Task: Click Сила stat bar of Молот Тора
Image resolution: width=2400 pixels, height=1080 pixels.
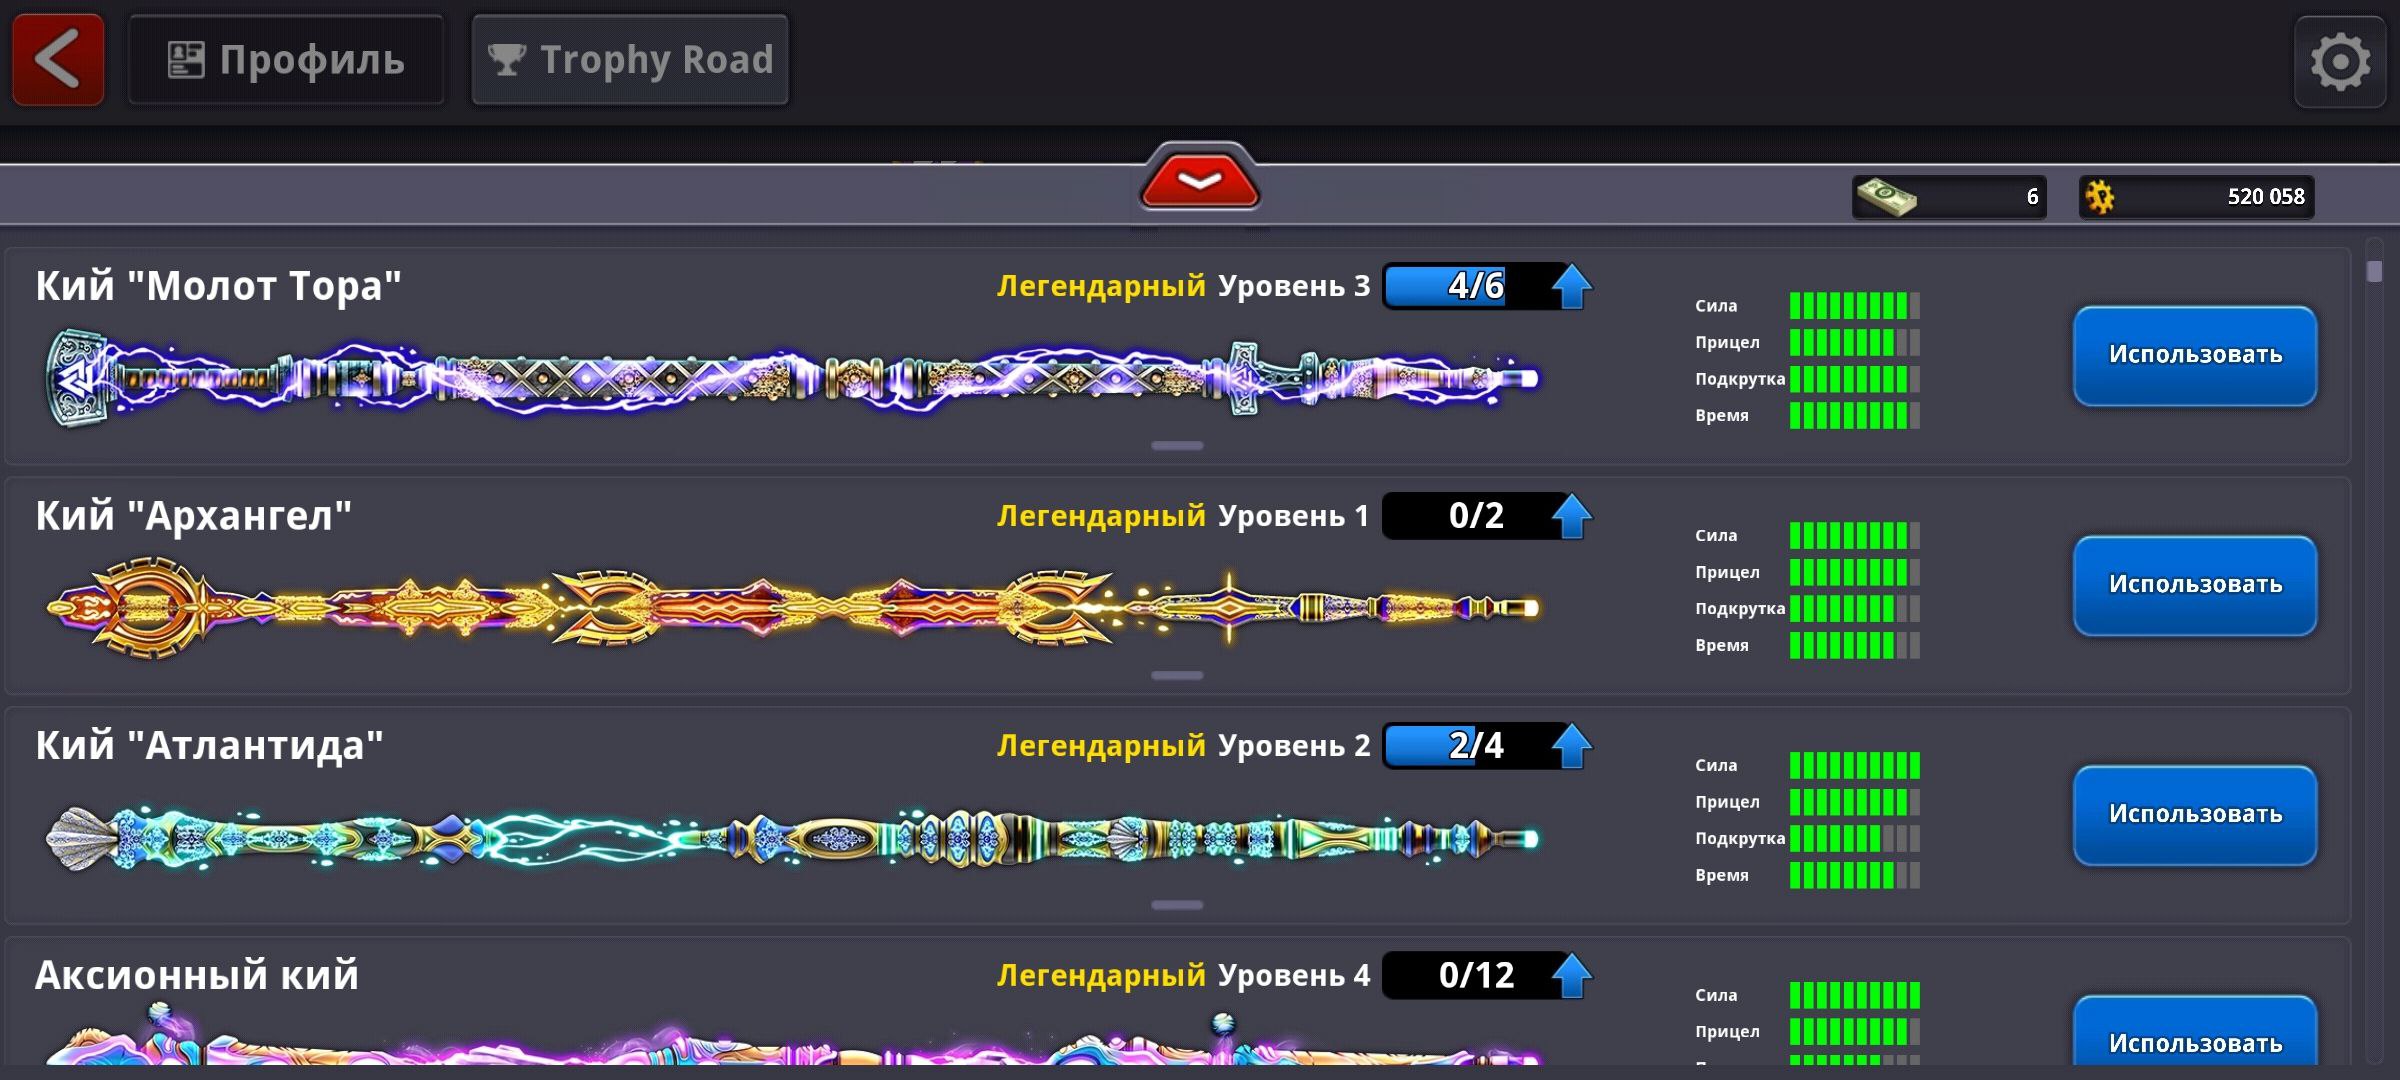Action: coord(1855,306)
